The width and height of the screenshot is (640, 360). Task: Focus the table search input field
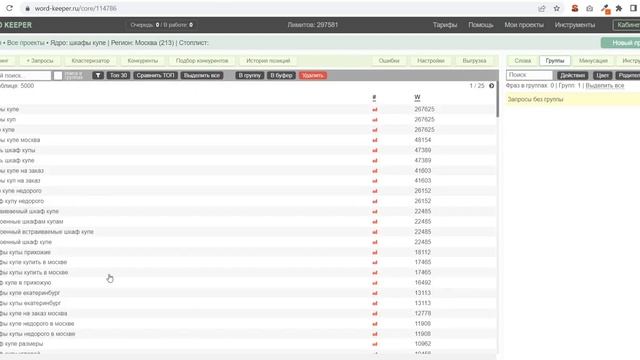point(24,76)
